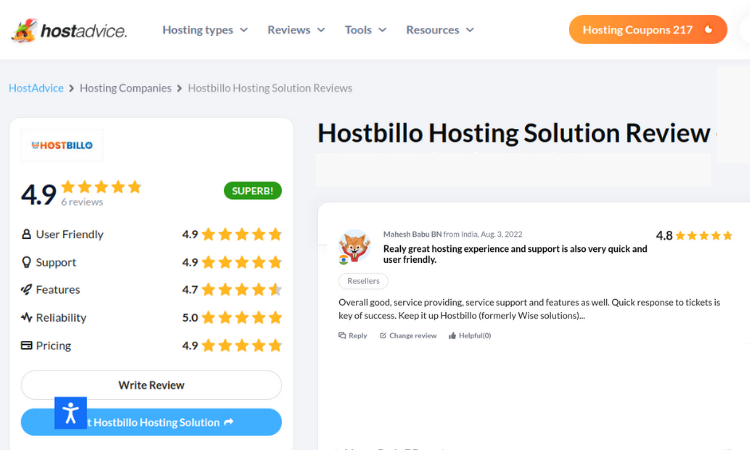Click the Reliability 5.0 stars
Screen dimensions: 750x450
242,318
